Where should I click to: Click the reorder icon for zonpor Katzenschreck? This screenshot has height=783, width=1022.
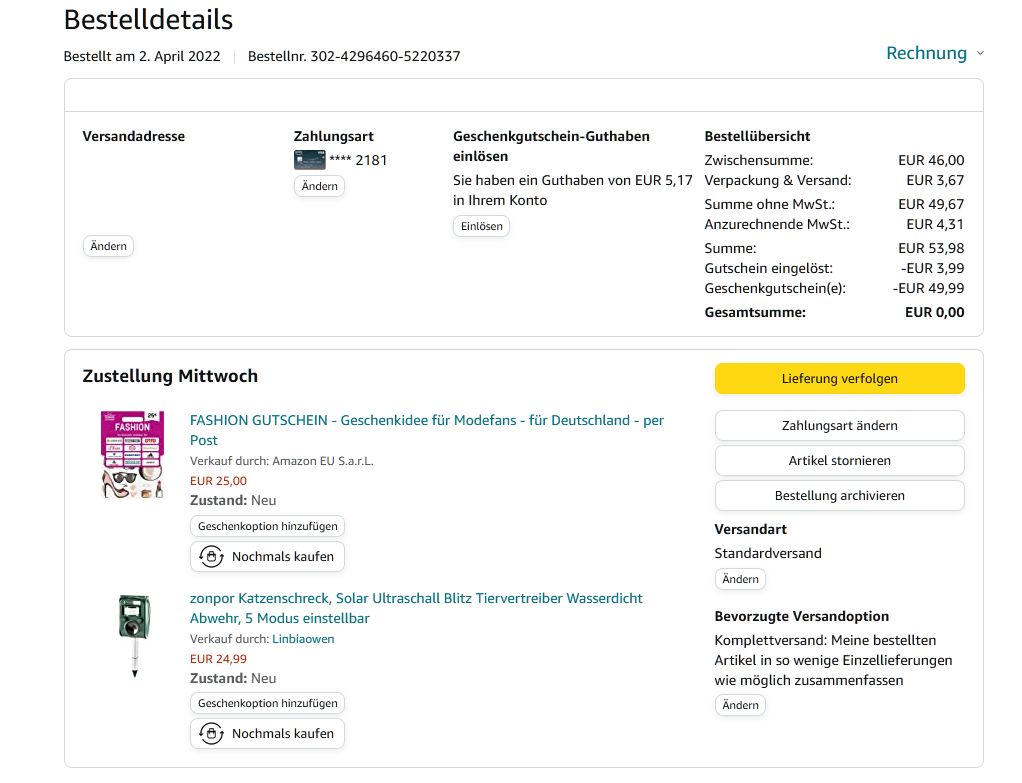pyautogui.click(x=211, y=733)
